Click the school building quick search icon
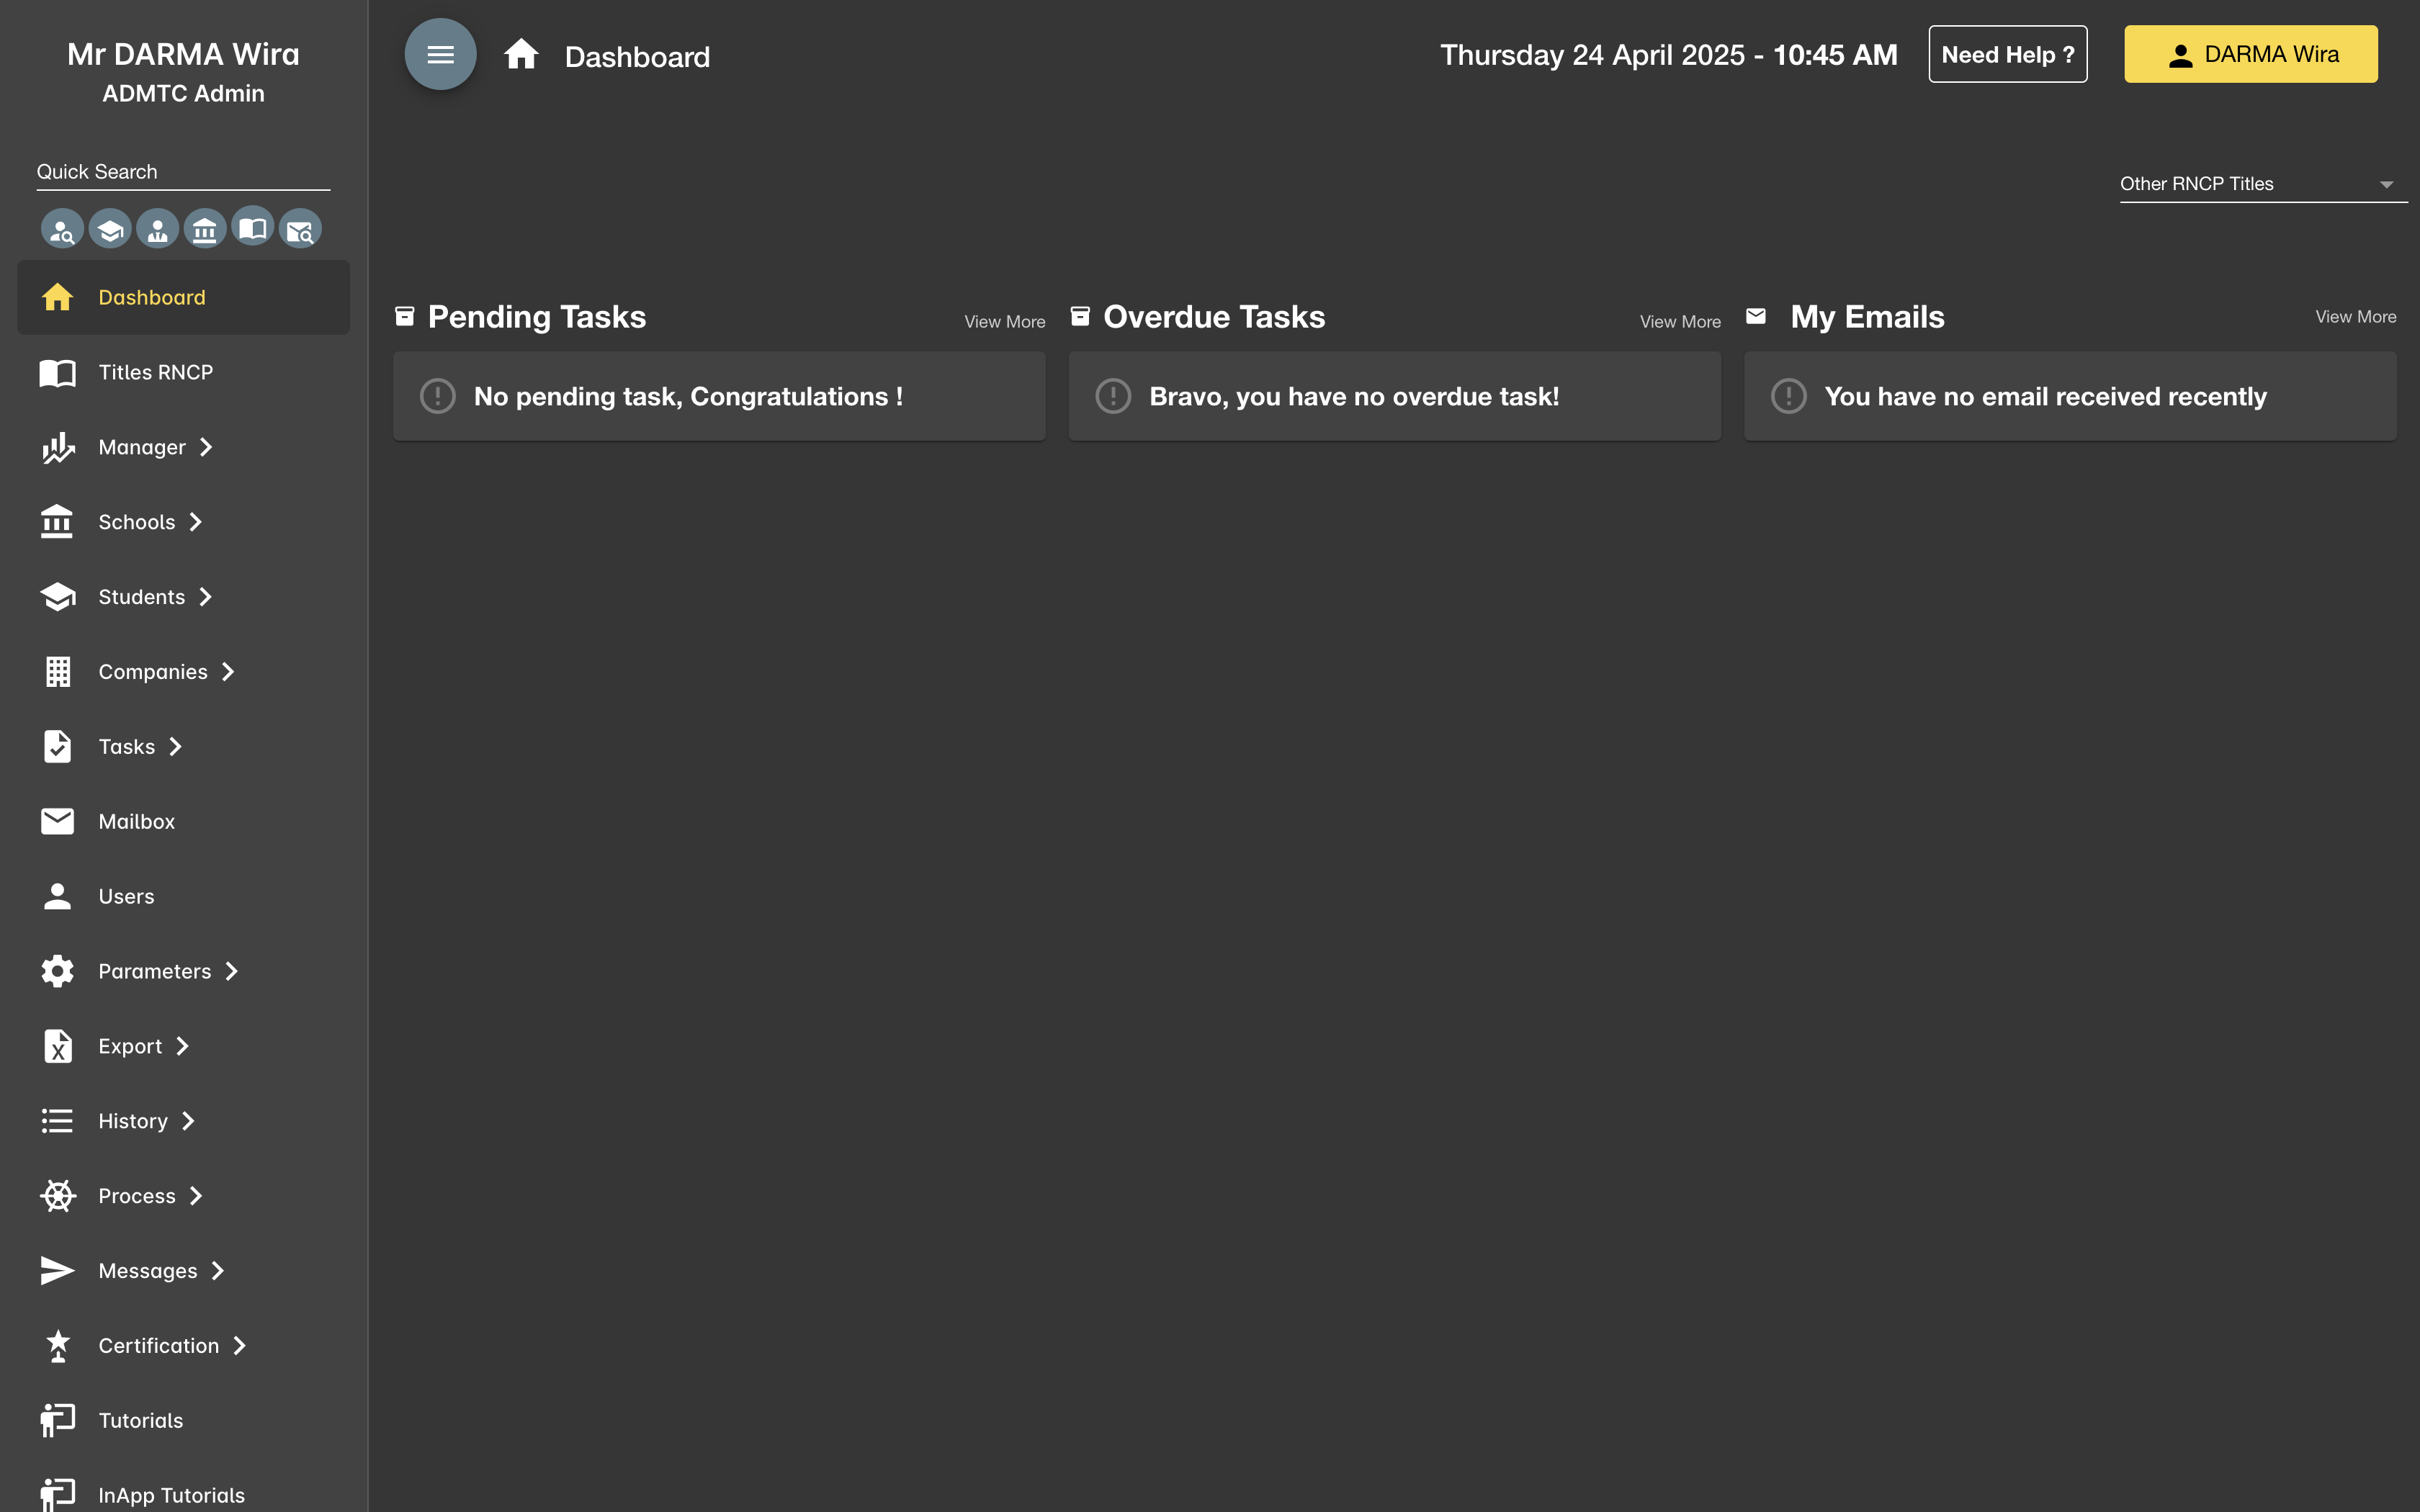 click(205, 230)
